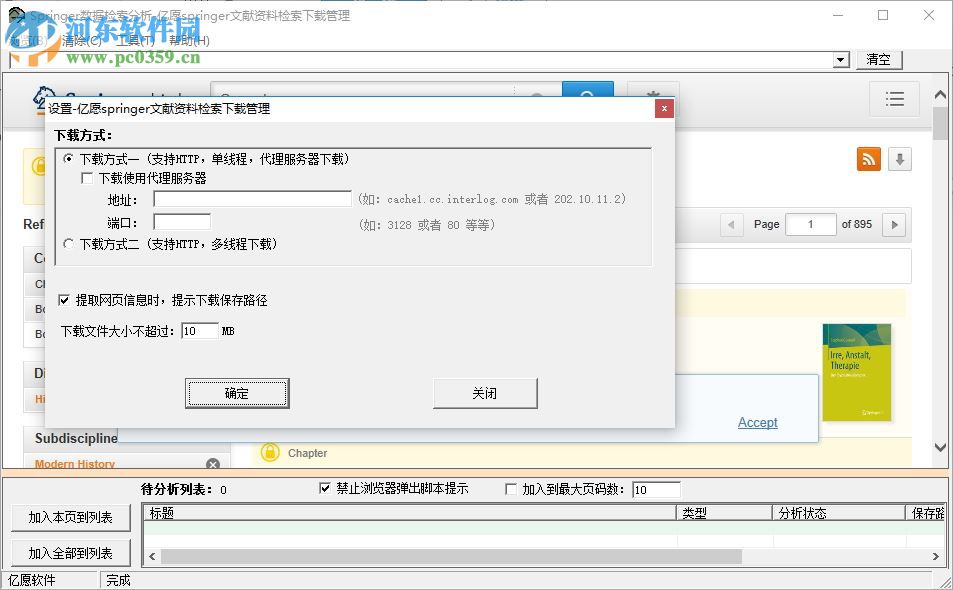Remove the Modern History filter via its X icon

[x=213, y=464]
